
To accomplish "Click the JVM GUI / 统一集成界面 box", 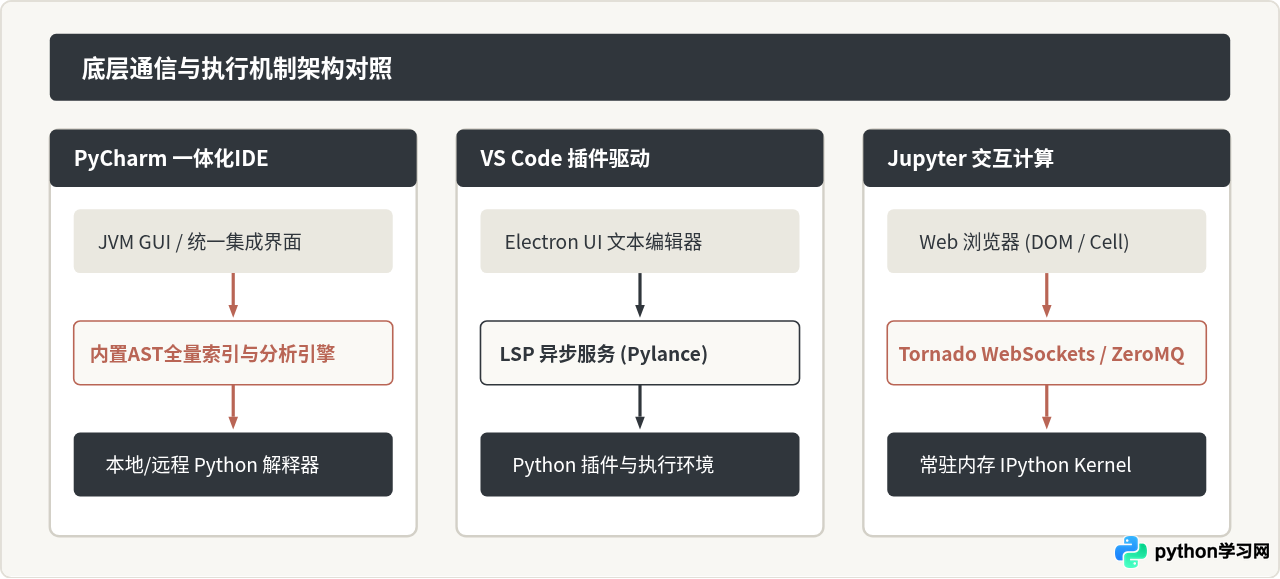I will 233,241.
